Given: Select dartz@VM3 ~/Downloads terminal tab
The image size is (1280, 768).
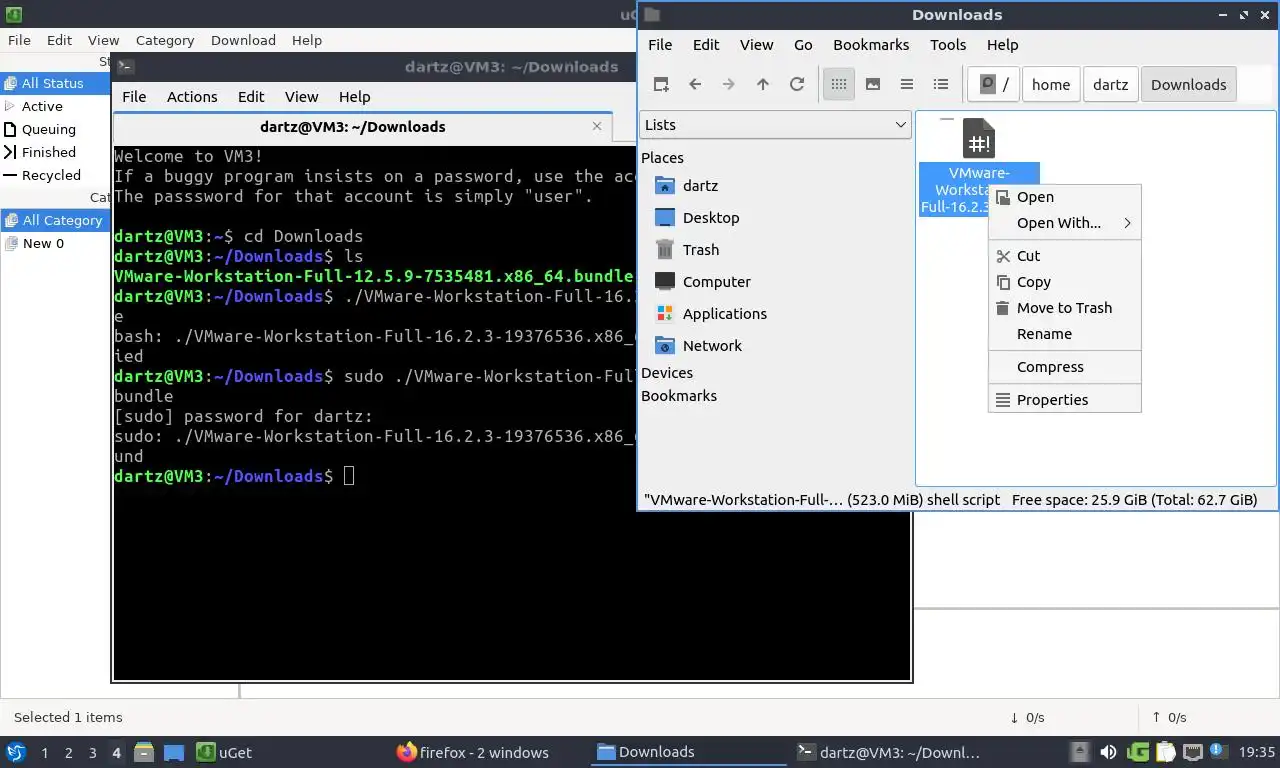Looking at the screenshot, I should 352,127.
